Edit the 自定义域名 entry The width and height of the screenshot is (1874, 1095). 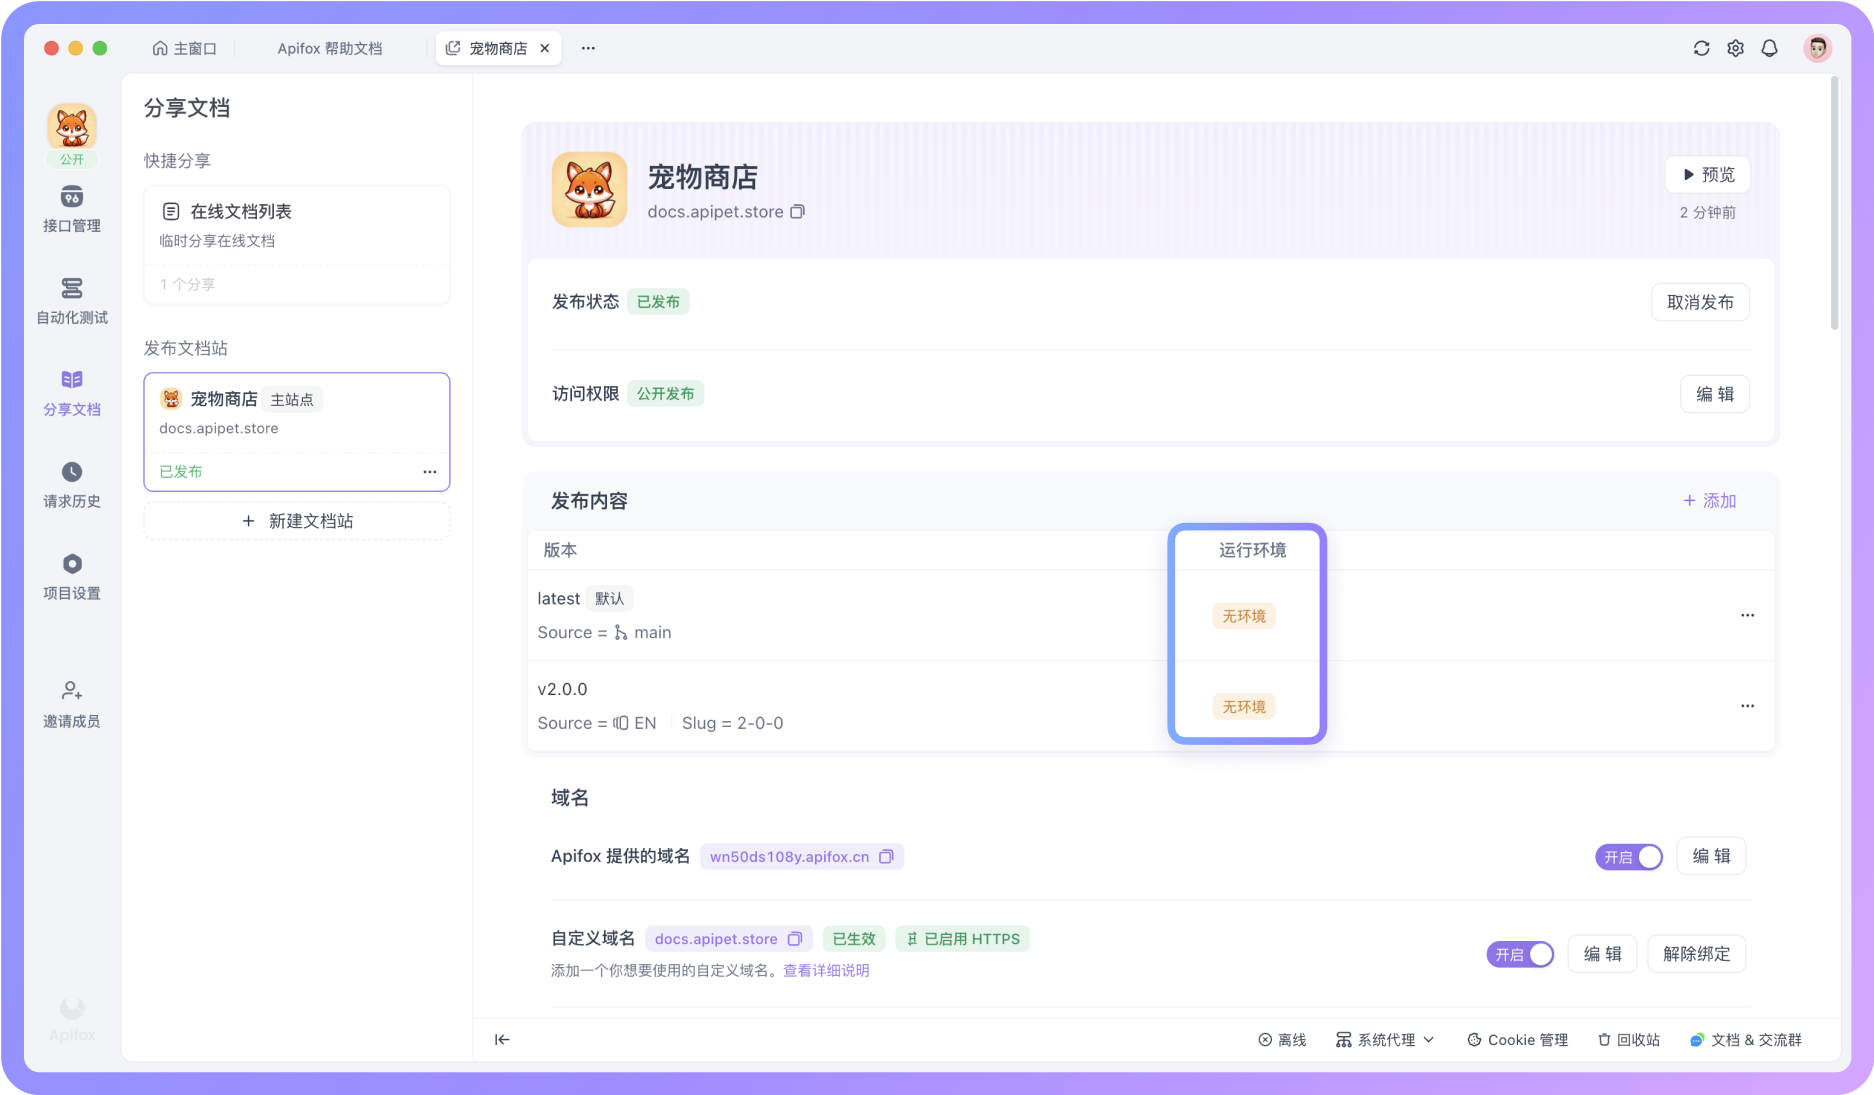[1602, 954]
